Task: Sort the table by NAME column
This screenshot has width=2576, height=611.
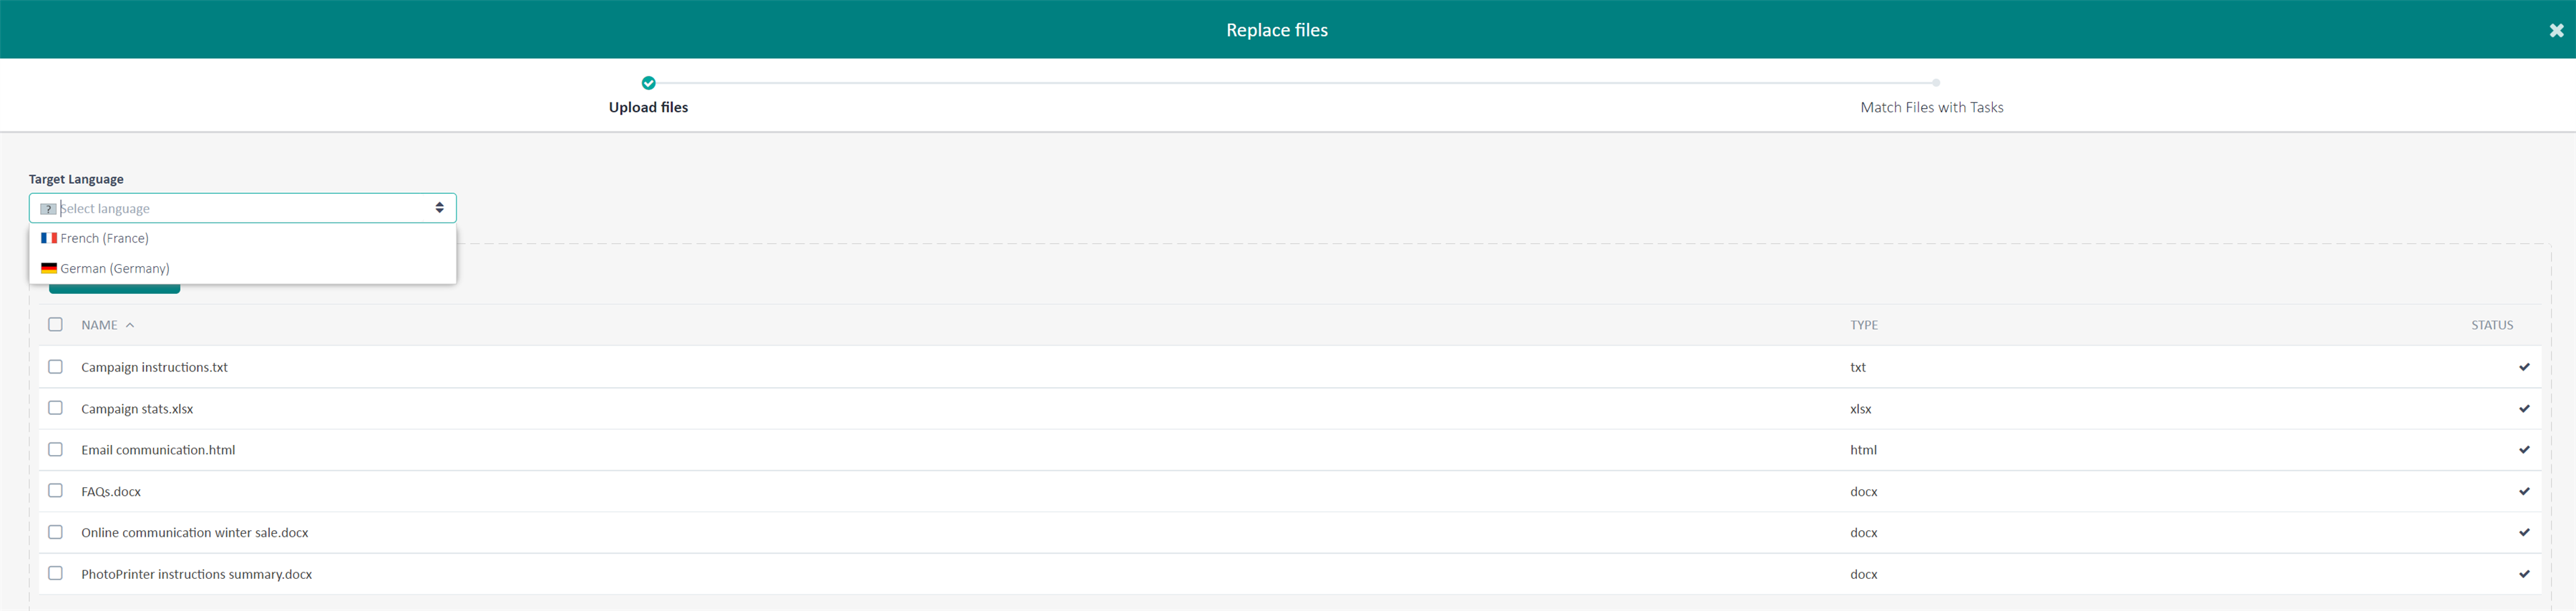Action: coord(99,325)
